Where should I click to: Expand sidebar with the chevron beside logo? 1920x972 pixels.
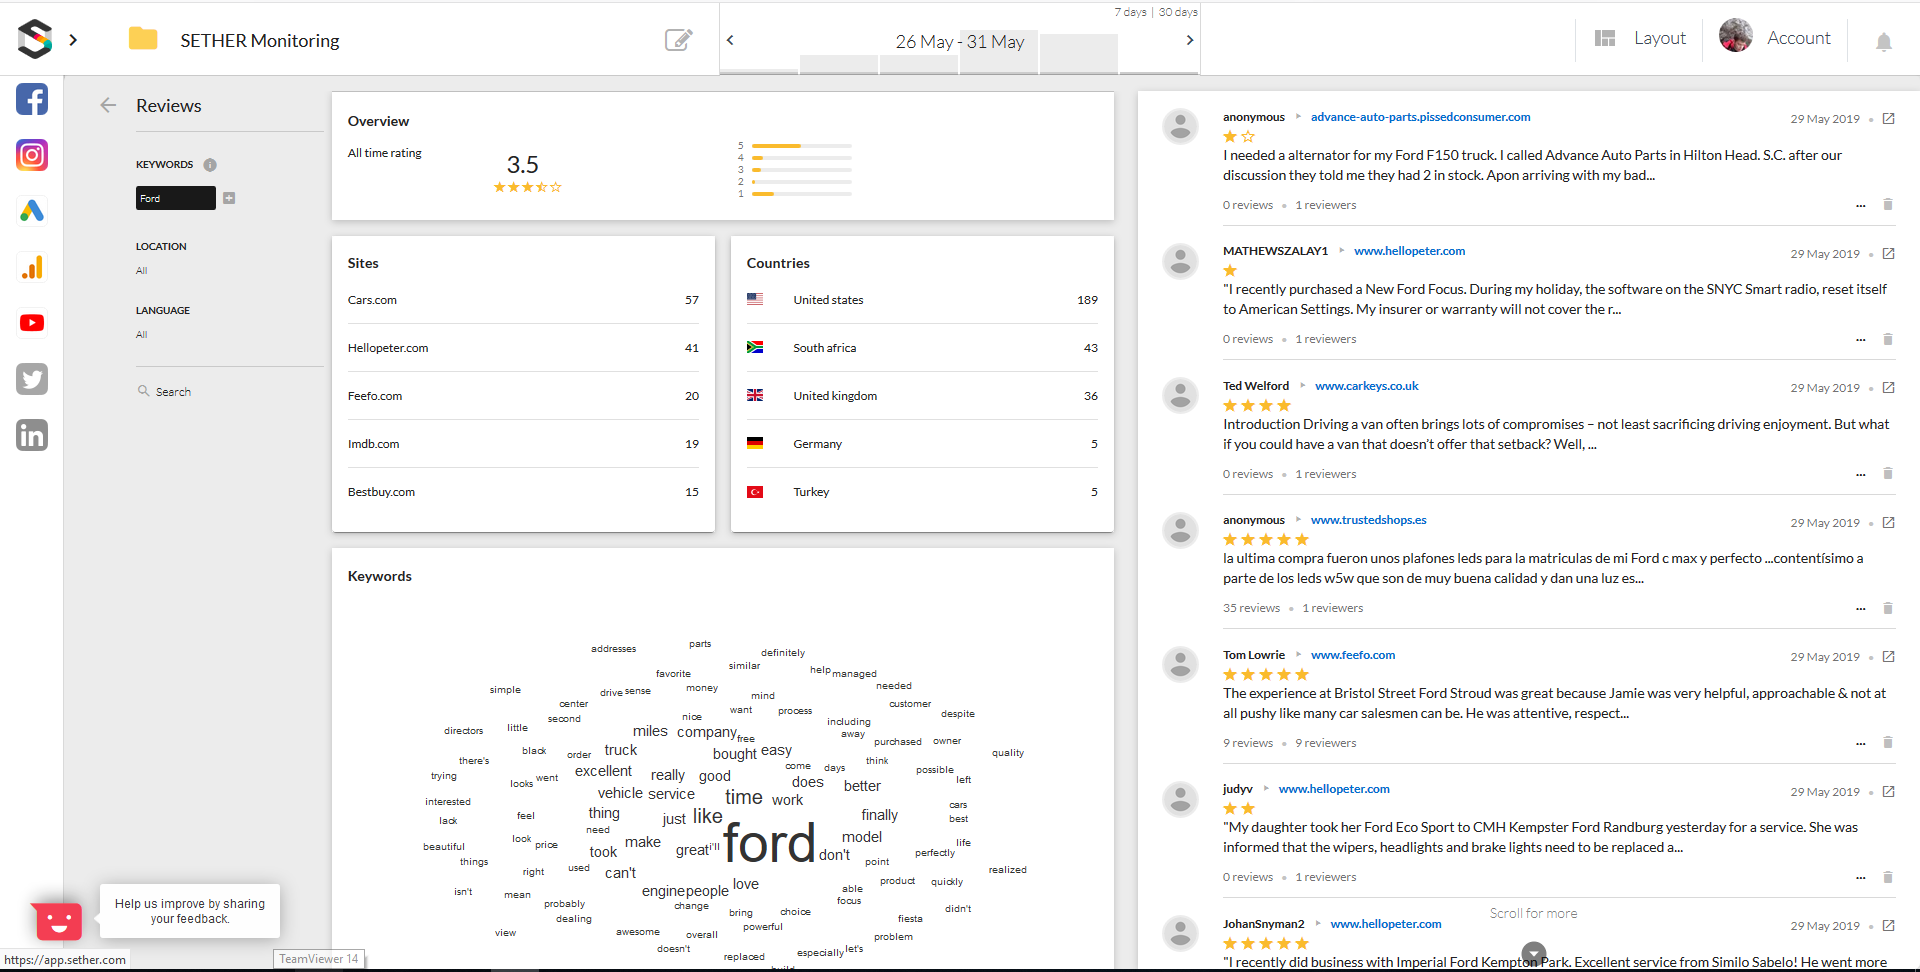[x=73, y=40]
